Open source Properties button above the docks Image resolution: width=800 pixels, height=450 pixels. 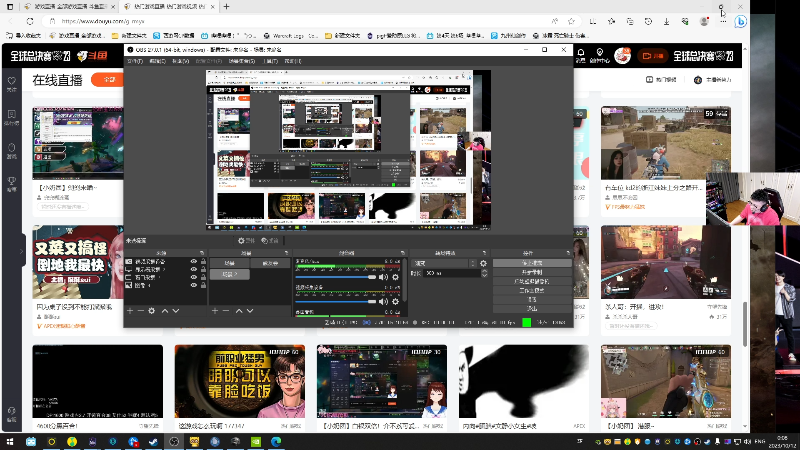tap(246, 240)
